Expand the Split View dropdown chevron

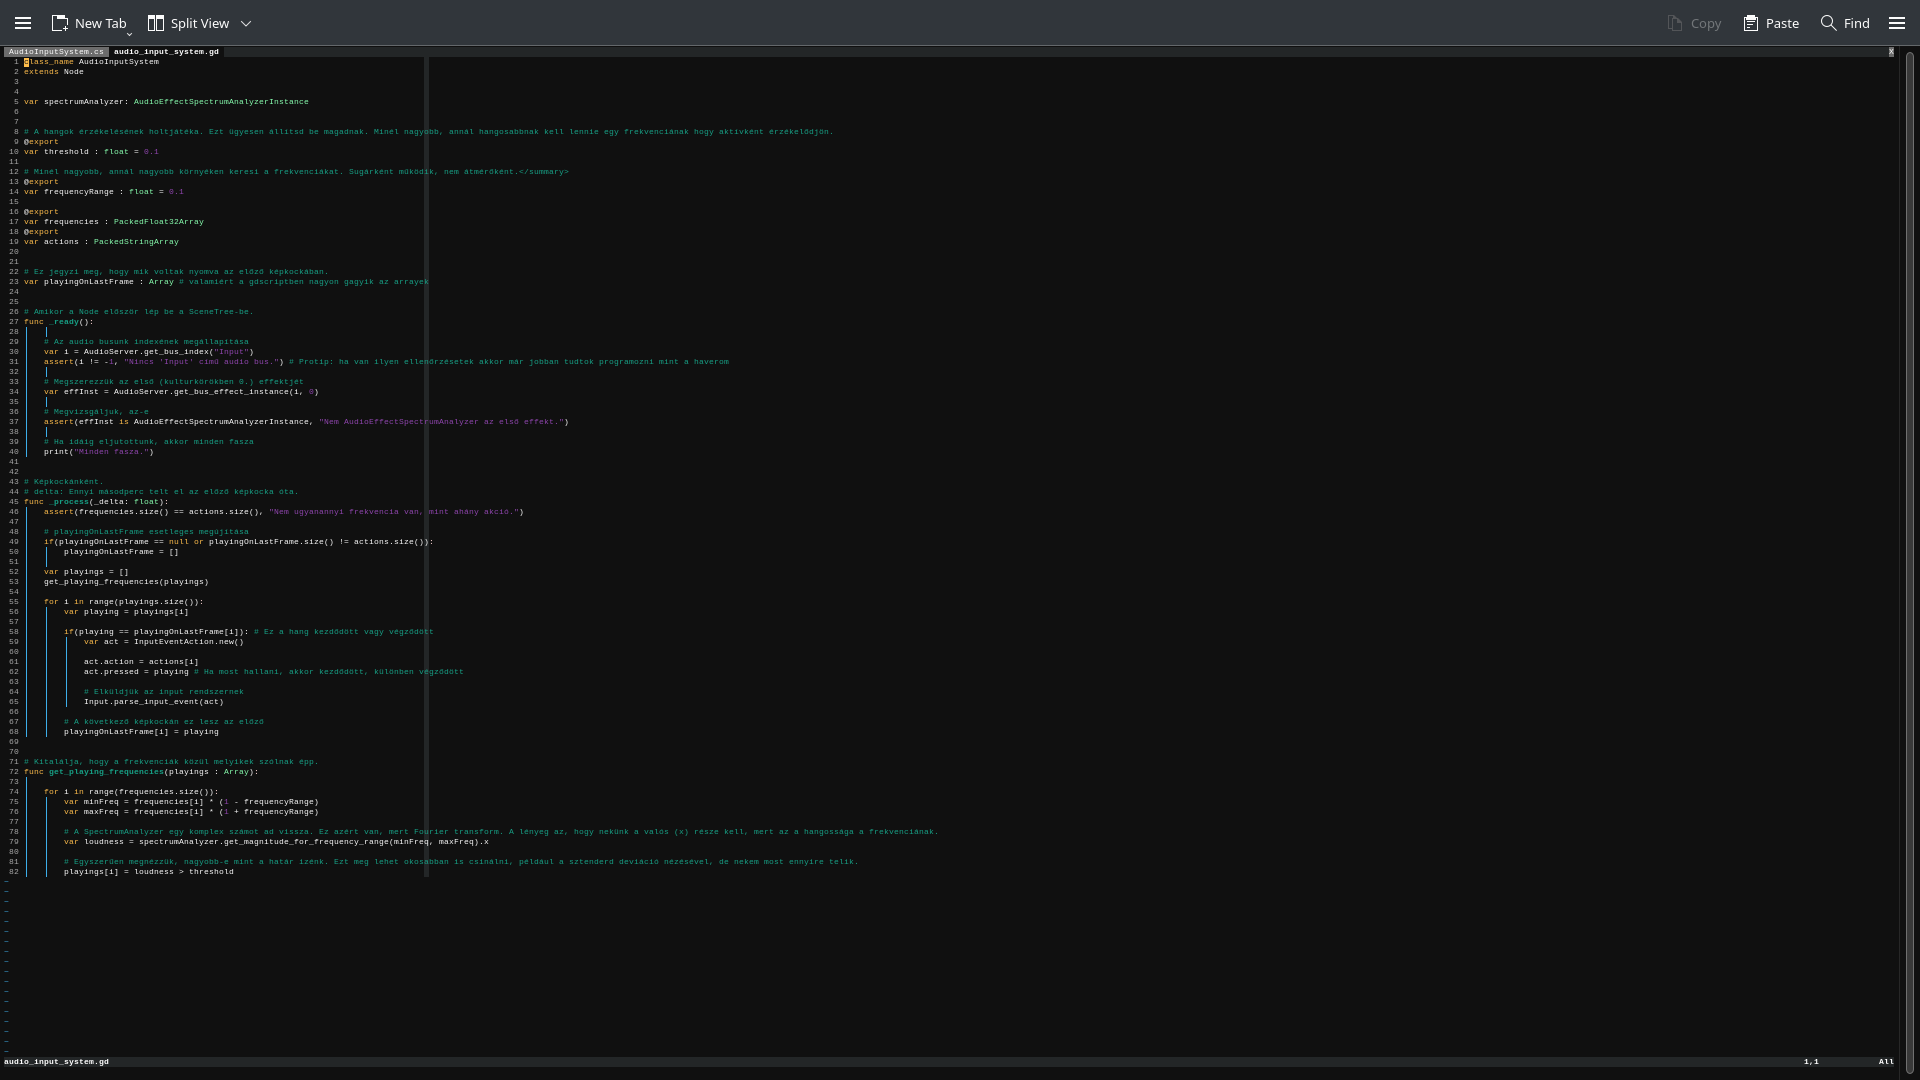[246, 23]
